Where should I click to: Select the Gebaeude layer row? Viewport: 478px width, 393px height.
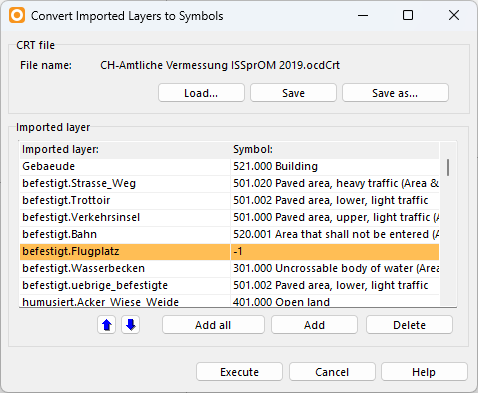pos(229,166)
